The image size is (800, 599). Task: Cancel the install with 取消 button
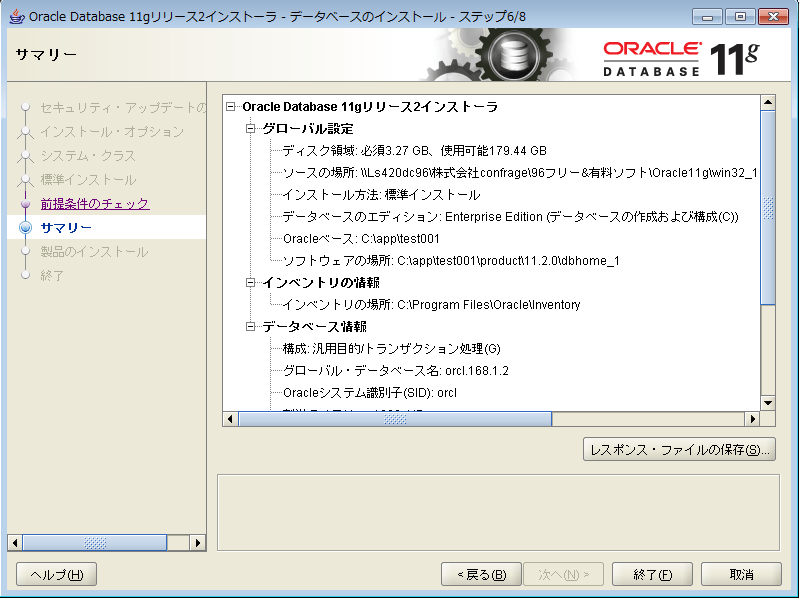click(x=741, y=575)
